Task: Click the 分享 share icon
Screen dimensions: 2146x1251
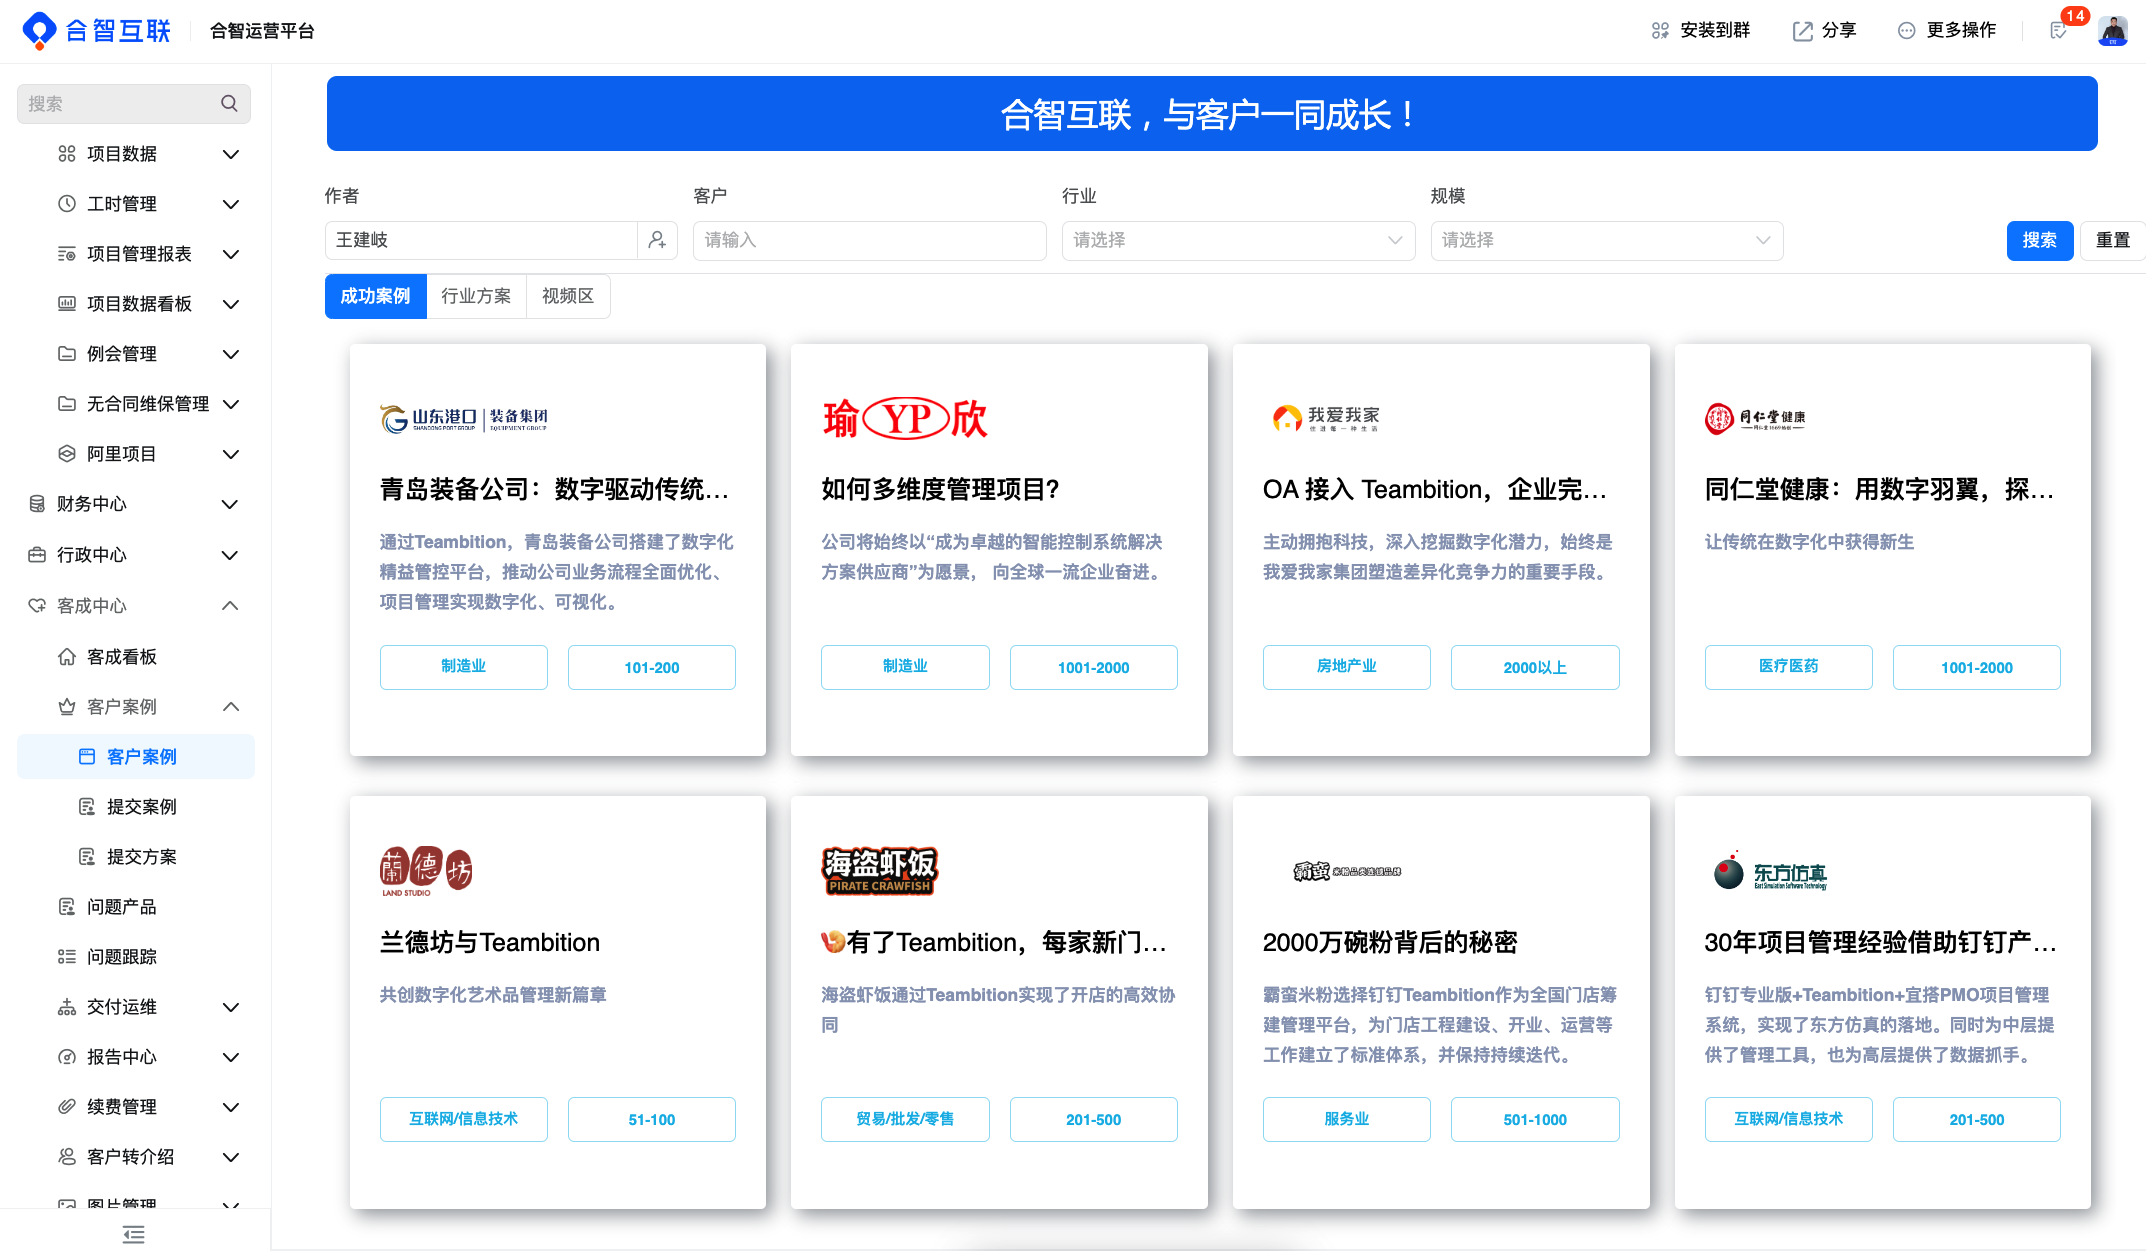Action: [1802, 31]
